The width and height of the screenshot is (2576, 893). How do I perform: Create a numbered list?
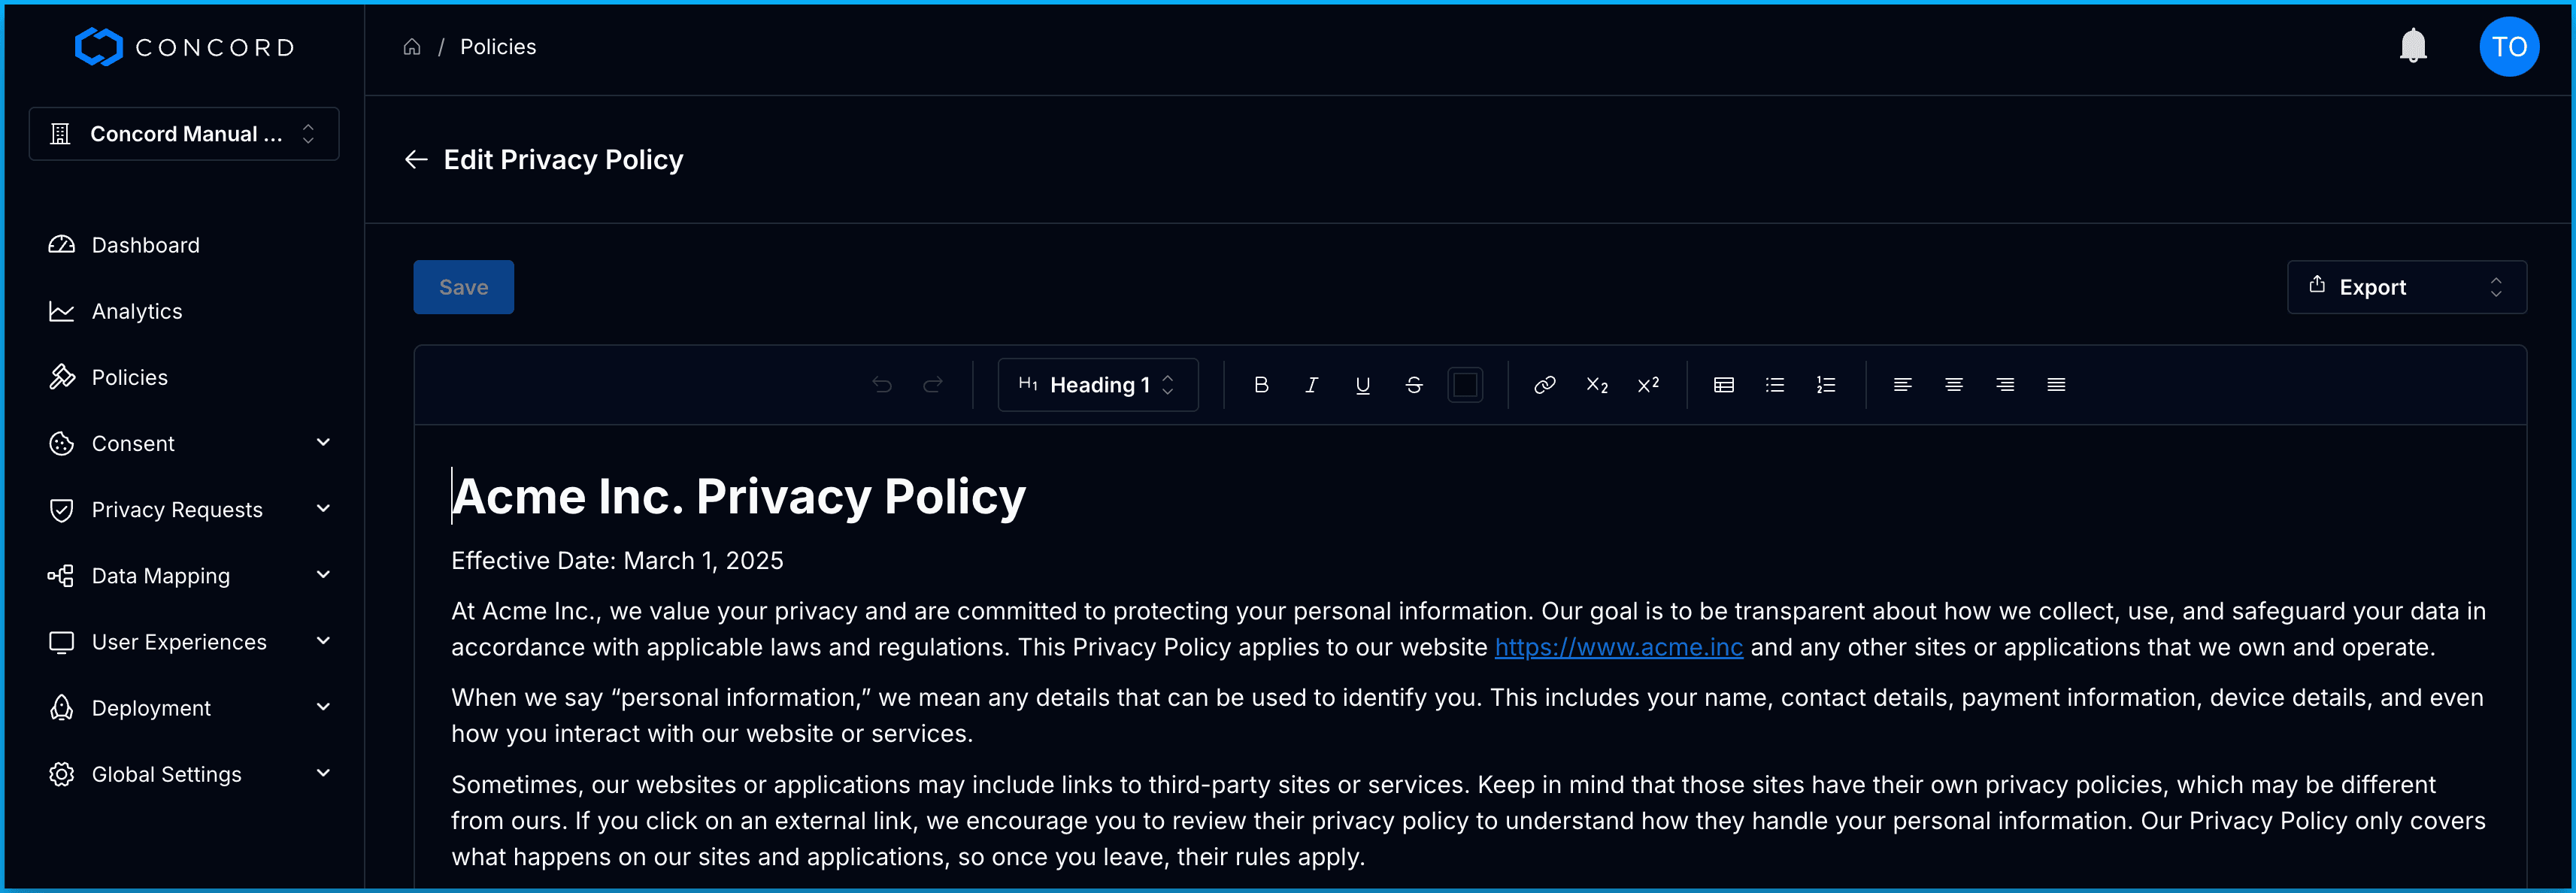(1825, 385)
